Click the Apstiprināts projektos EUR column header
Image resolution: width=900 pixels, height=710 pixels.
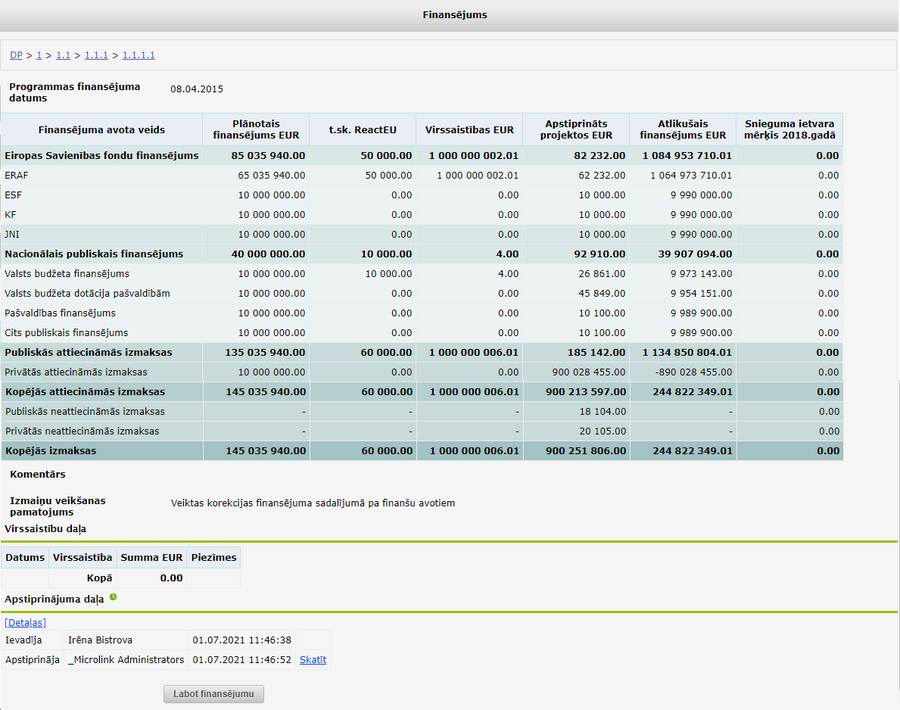[576, 130]
